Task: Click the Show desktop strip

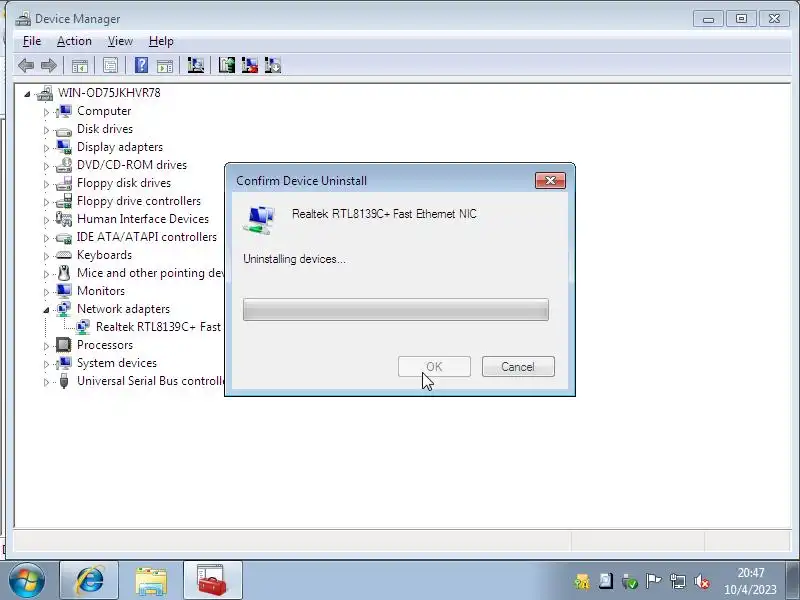Action: pos(794,580)
